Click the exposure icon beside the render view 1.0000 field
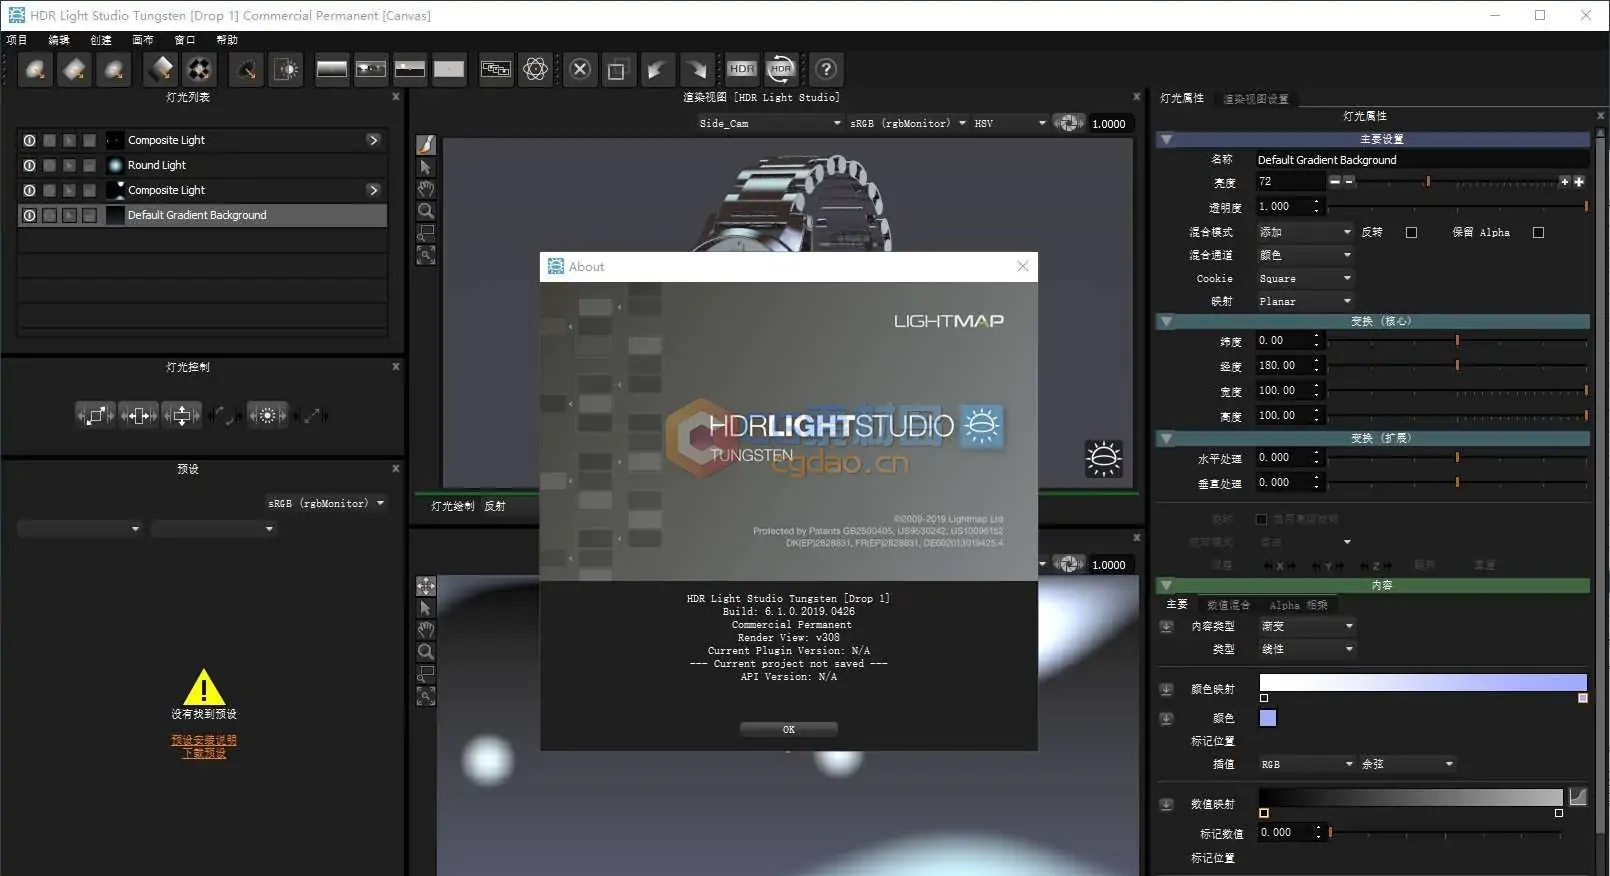This screenshot has height=876, width=1610. (1068, 123)
